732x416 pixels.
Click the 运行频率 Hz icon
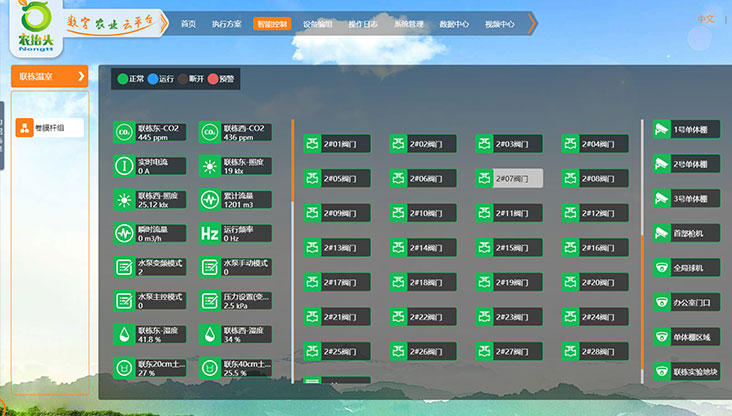(x=209, y=234)
